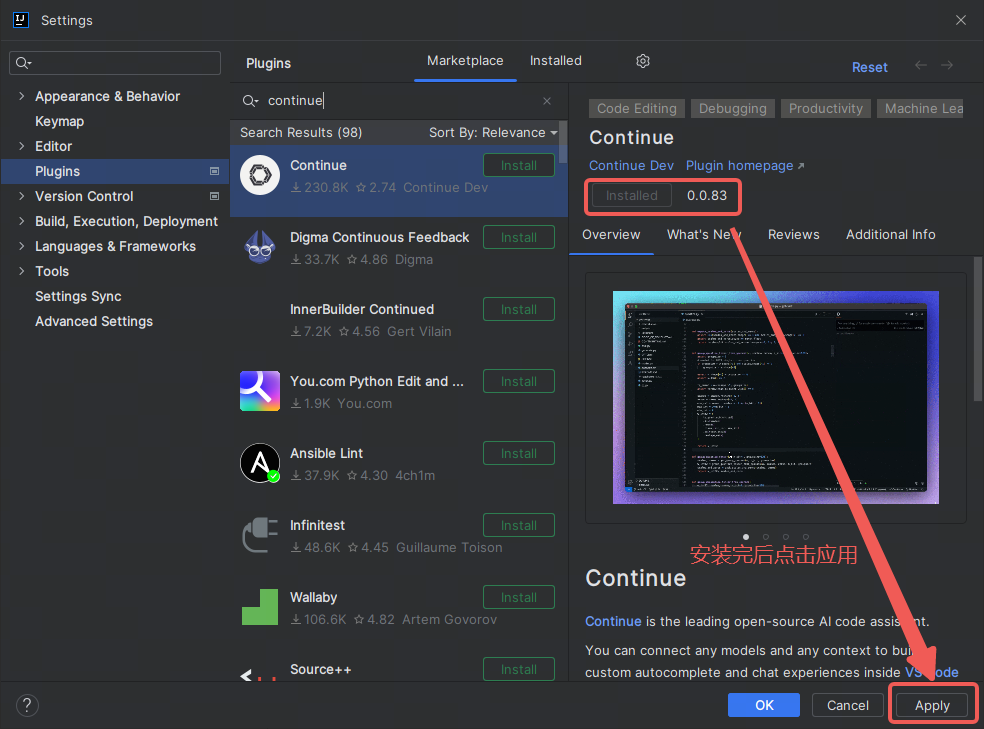Install the Infinitest plugin

tap(519, 526)
